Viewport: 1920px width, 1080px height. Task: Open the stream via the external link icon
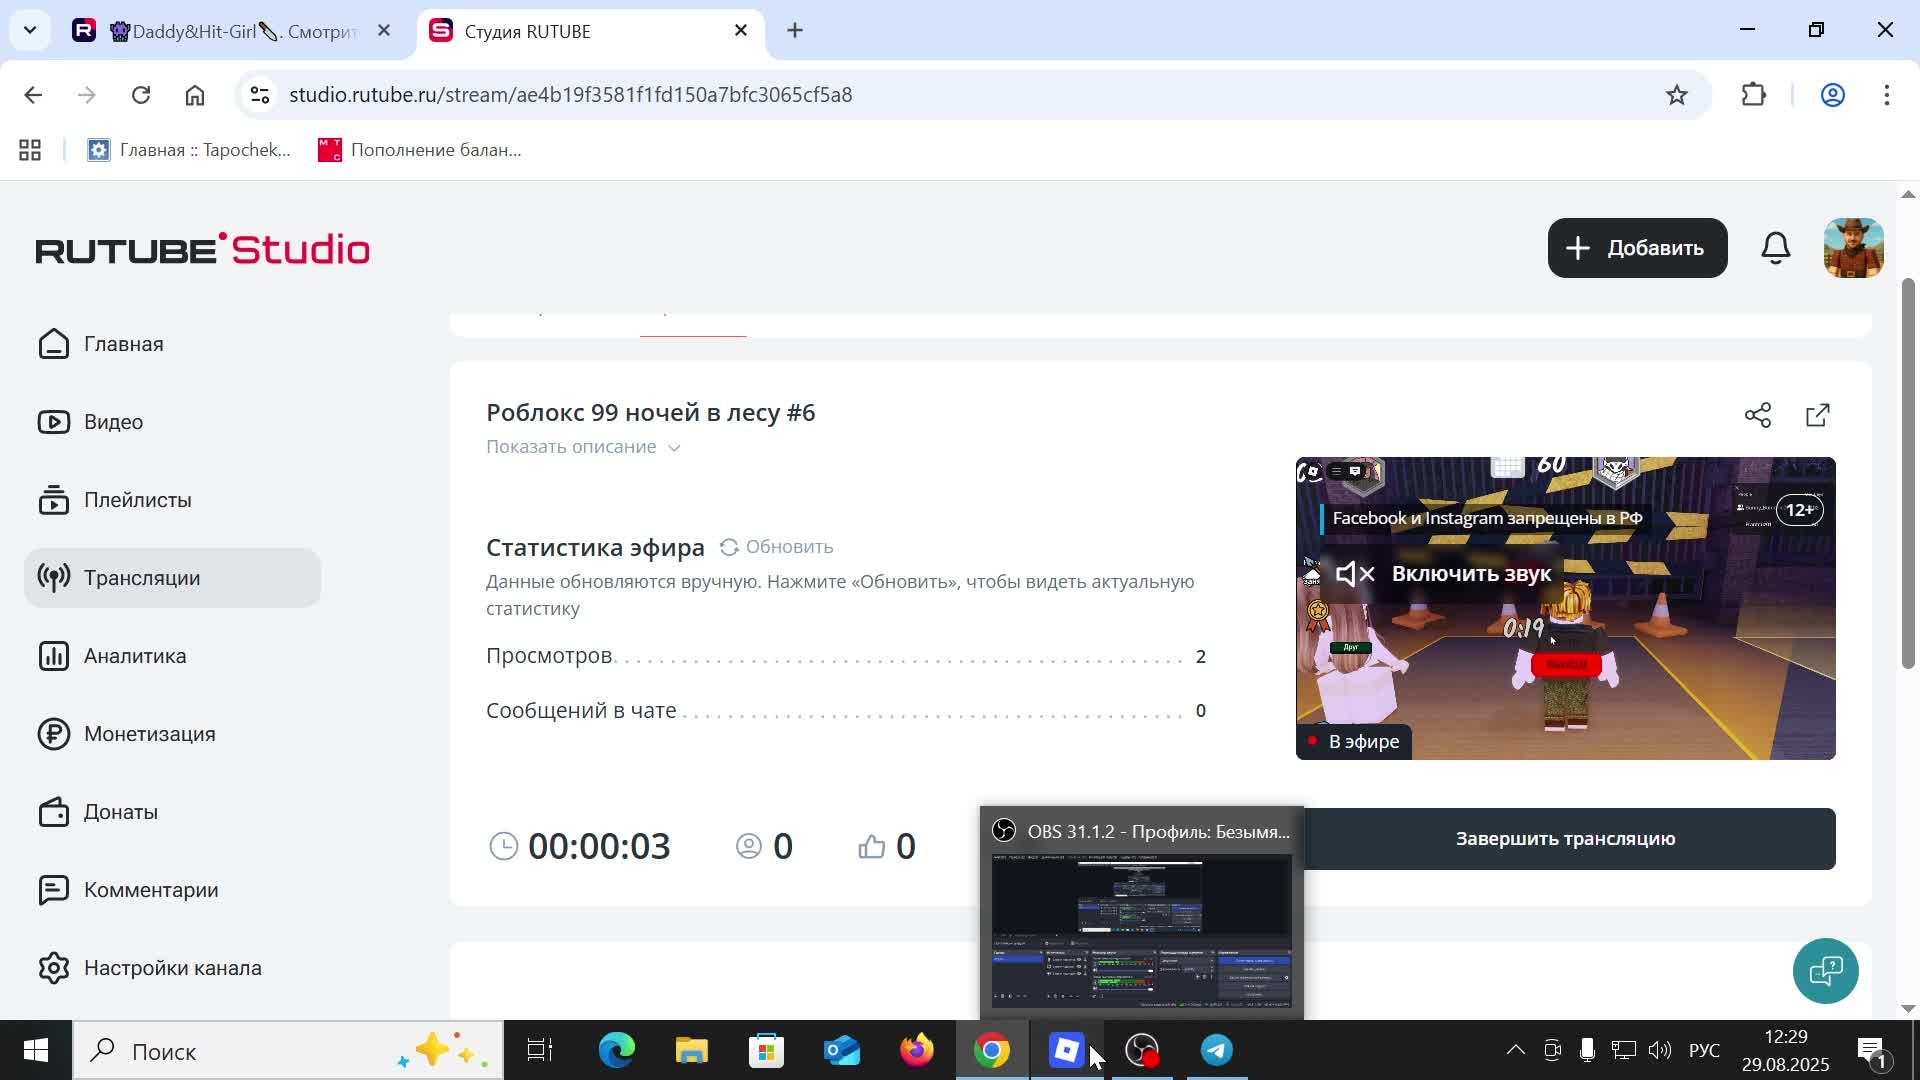(1817, 414)
